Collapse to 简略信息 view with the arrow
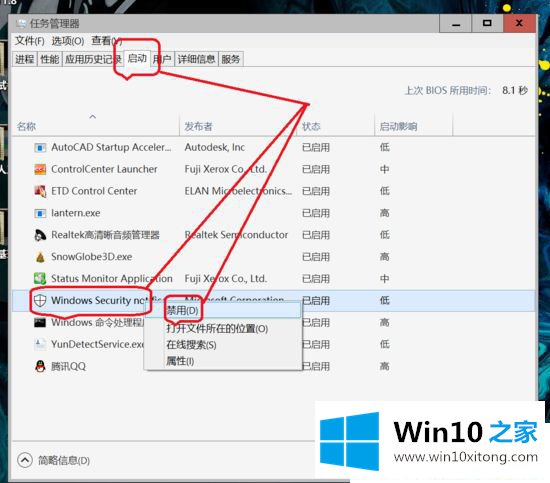Viewport: 550px width, 483px height. 25,460
